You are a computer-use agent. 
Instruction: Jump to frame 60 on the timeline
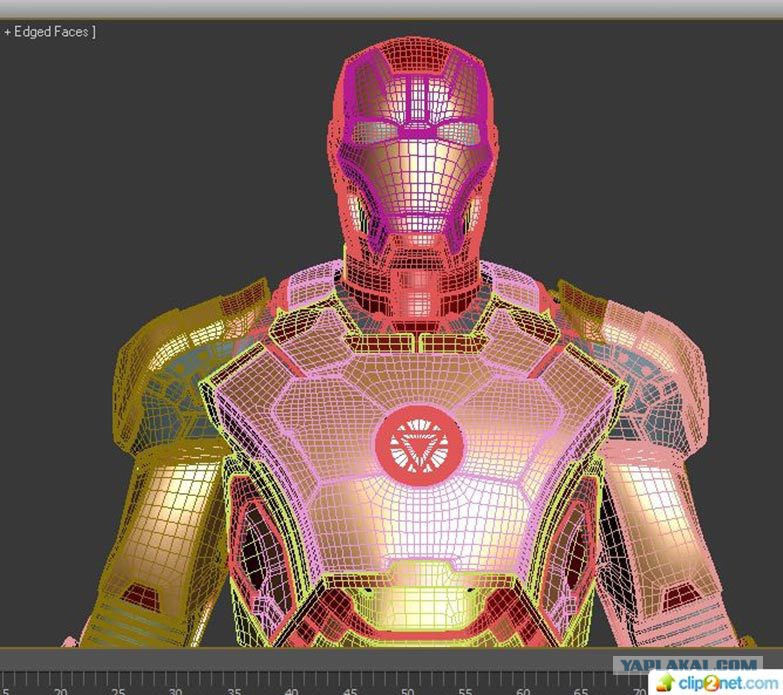[x=523, y=691]
